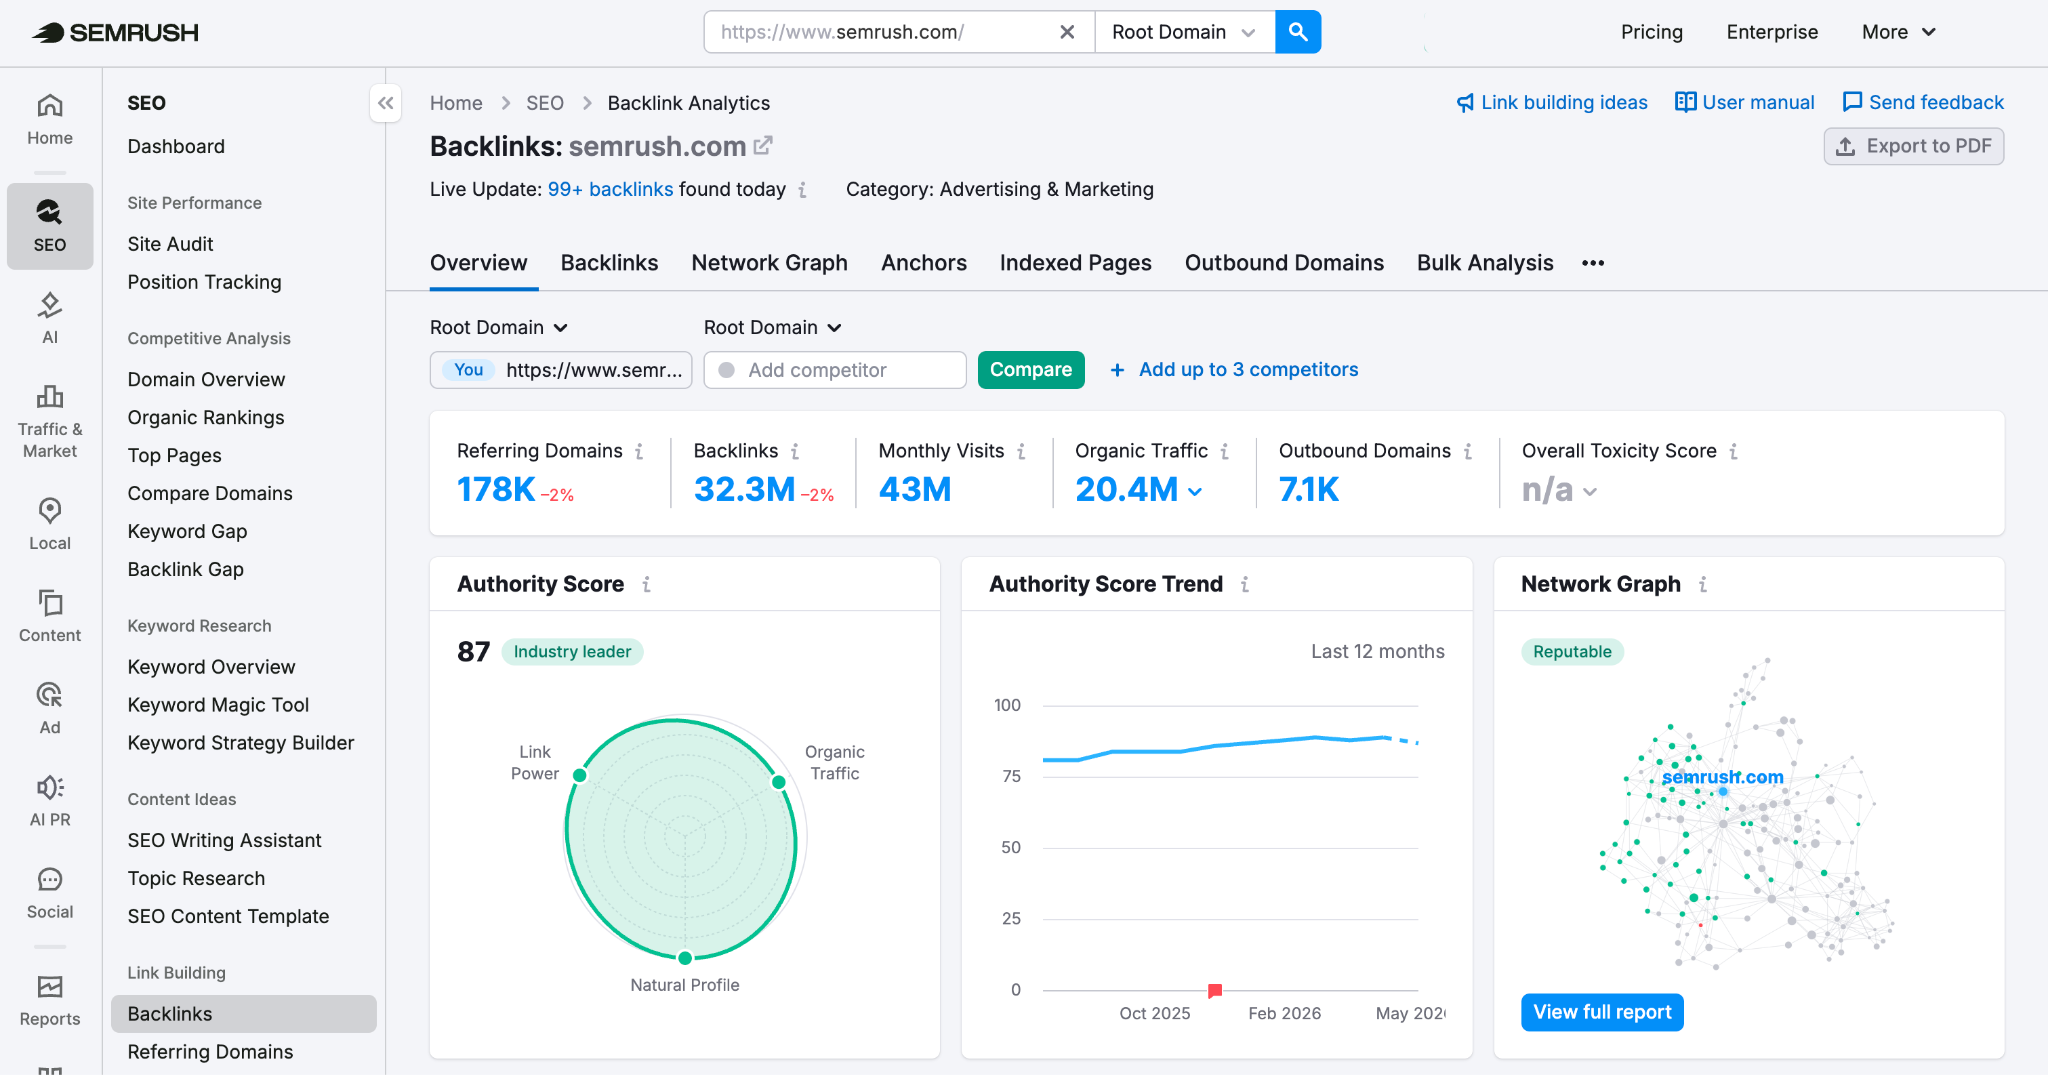Open the Reports sidebar section
The image size is (2048, 1075).
point(50,1000)
